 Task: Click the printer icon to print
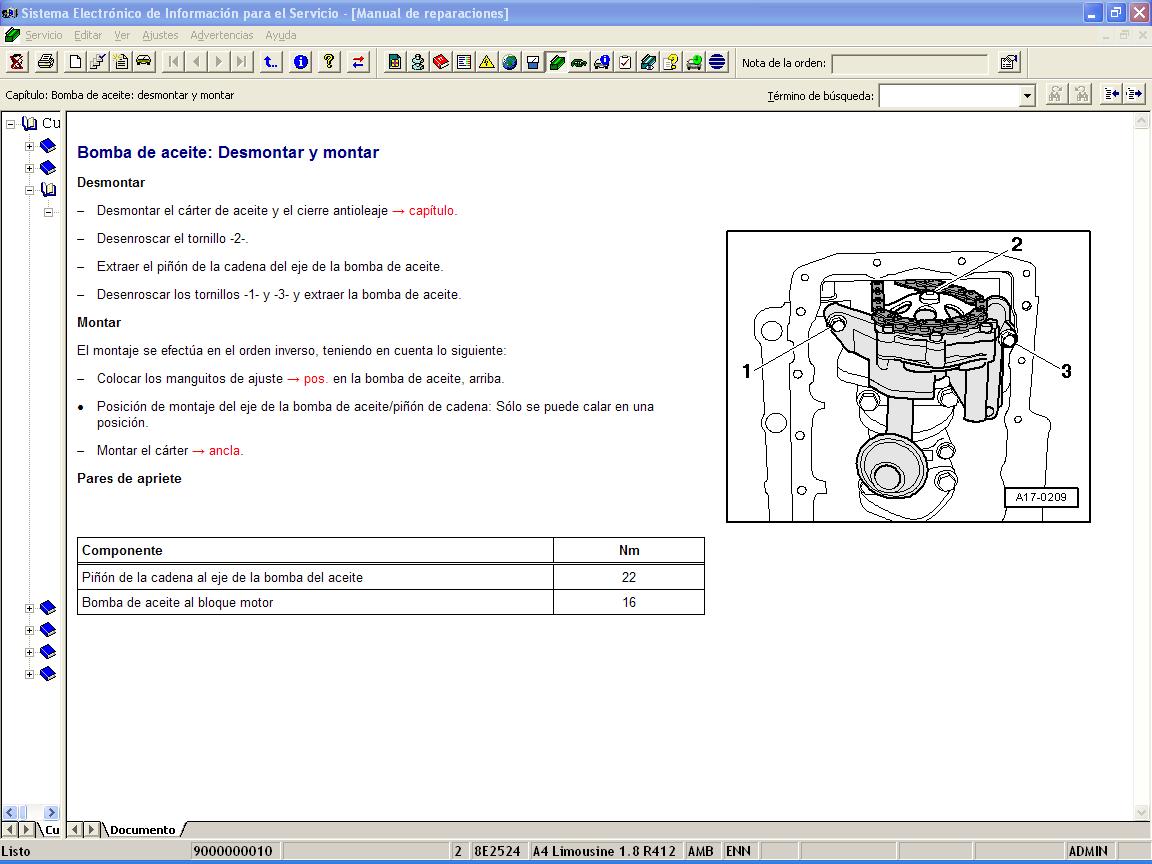(x=46, y=62)
